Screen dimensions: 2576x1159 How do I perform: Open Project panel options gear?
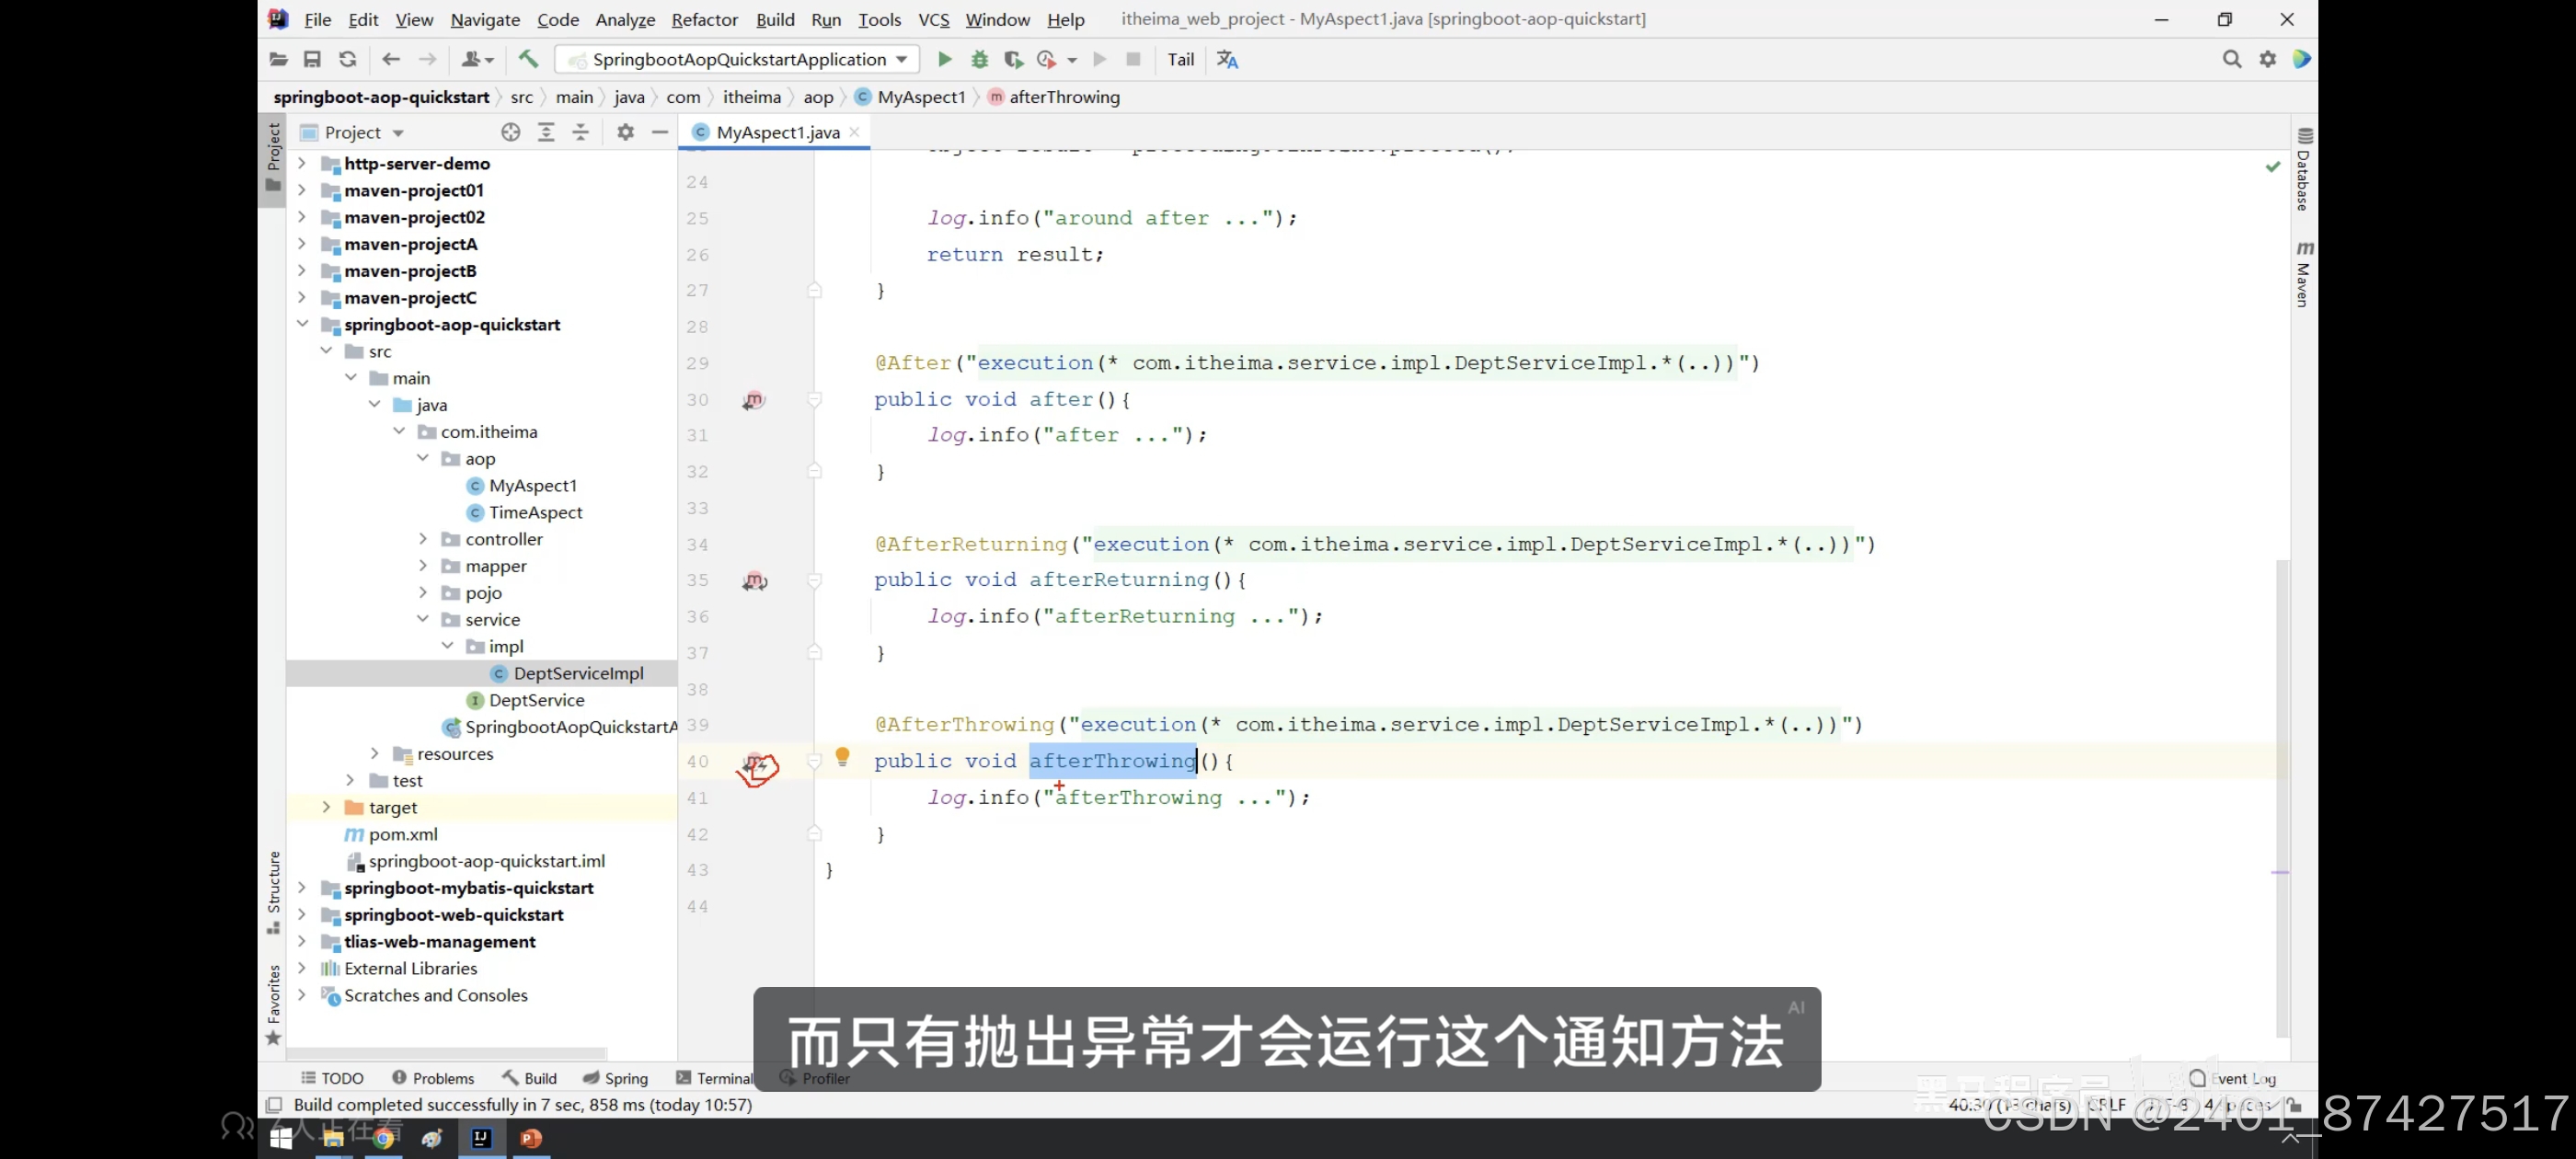[x=625, y=132]
